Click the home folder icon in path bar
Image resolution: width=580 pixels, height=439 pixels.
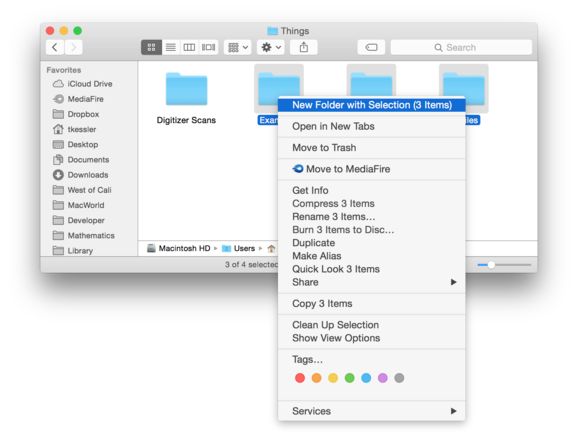pyautogui.click(x=271, y=249)
